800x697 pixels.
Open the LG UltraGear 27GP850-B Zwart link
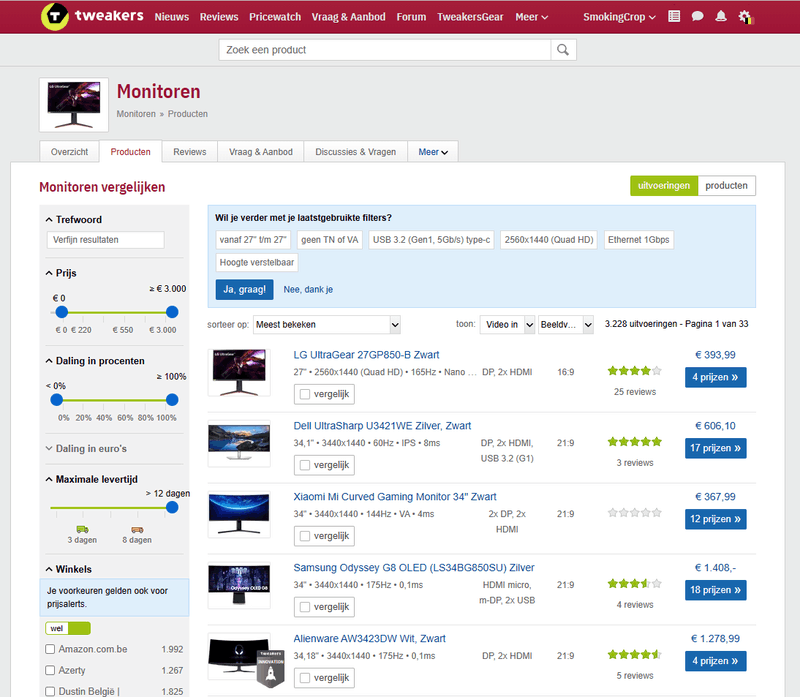[x=366, y=355]
